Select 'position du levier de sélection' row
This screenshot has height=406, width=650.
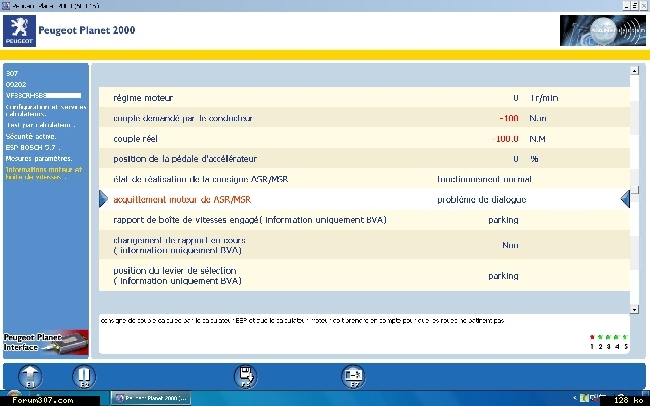coord(364,275)
